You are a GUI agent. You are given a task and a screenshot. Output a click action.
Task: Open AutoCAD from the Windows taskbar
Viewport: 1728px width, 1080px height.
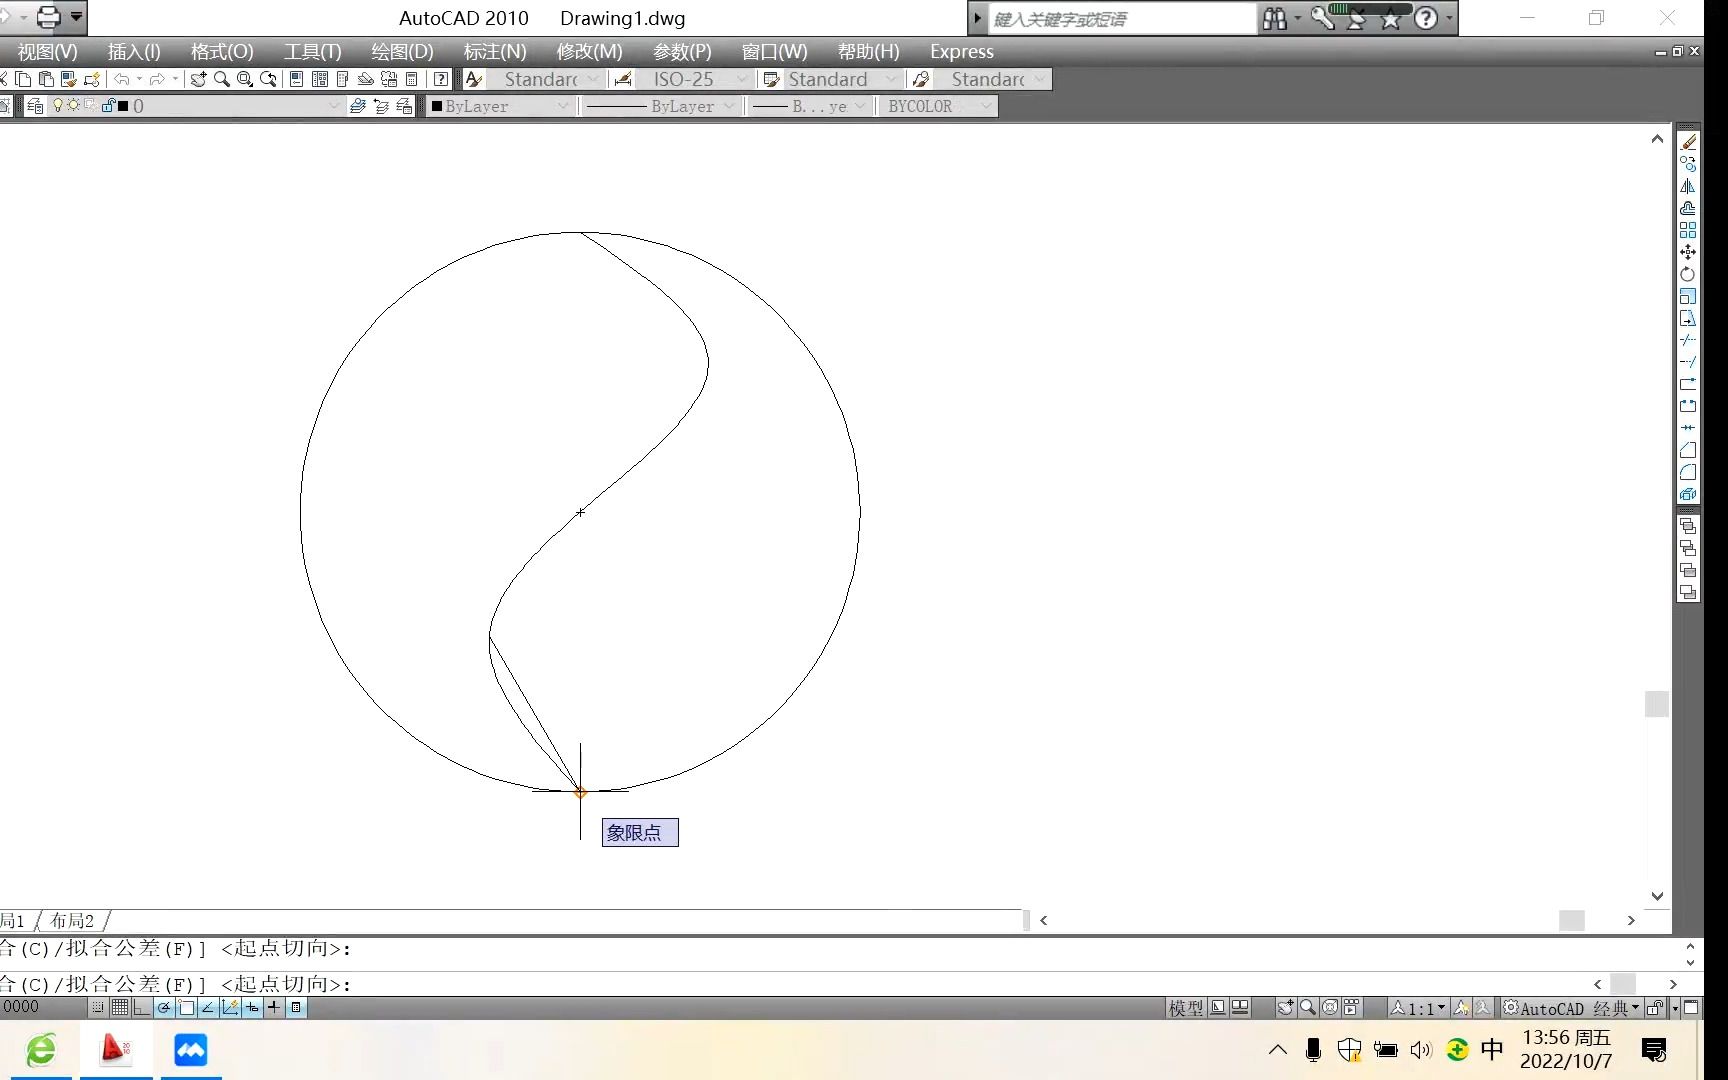(x=116, y=1050)
